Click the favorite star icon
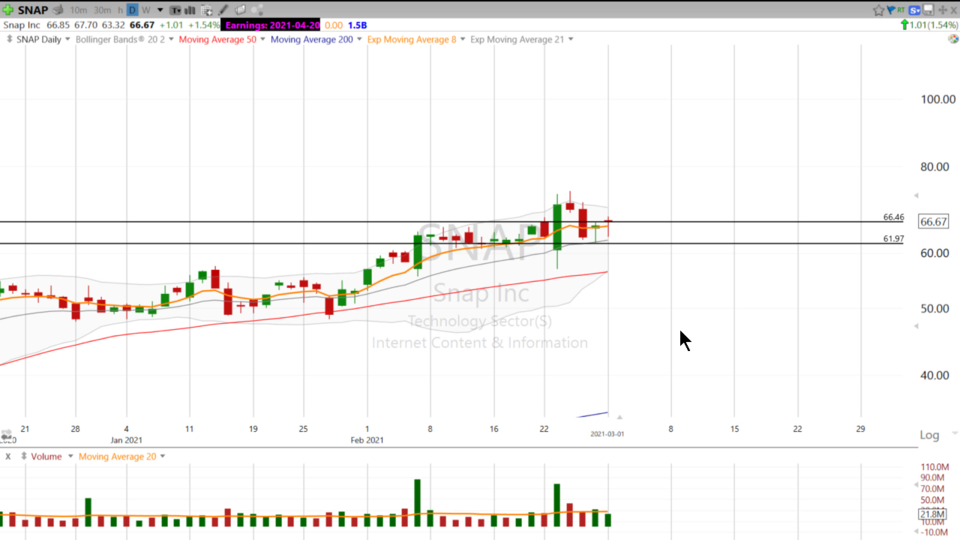This screenshot has width=960, height=540. (x=879, y=10)
